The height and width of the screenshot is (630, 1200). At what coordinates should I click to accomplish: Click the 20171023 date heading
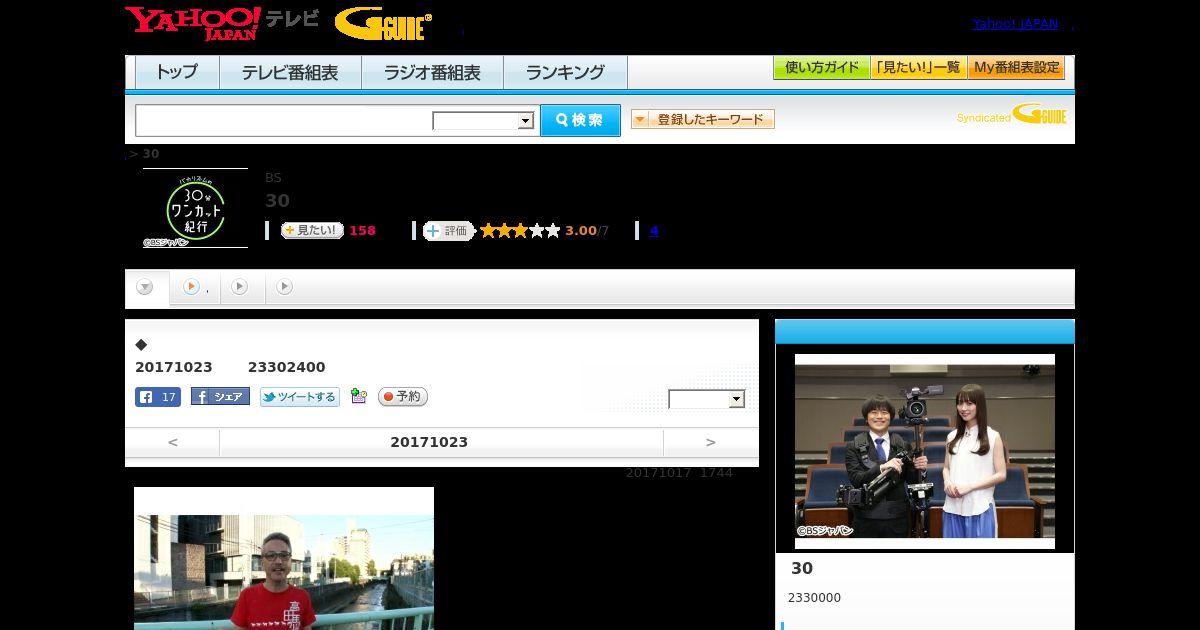tap(429, 442)
